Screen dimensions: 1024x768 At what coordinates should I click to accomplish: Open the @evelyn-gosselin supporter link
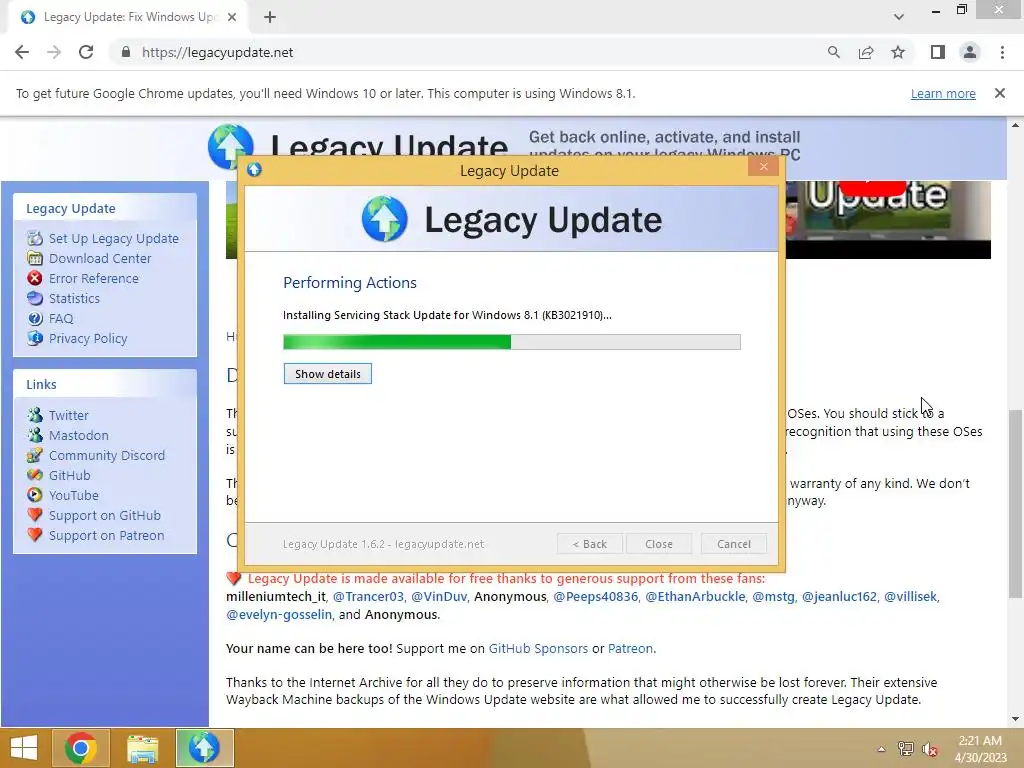point(279,615)
